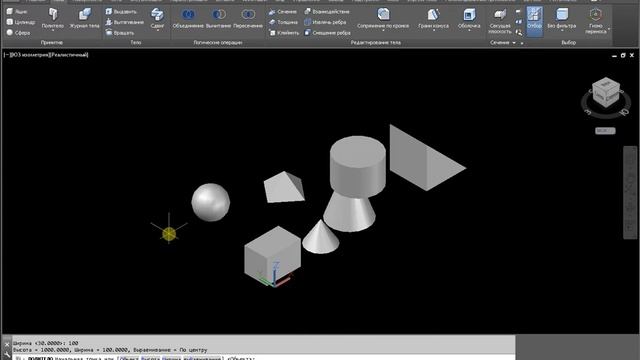Click the ViewCube in the viewport corner
The width and height of the screenshot is (640, 360).
(606, 92)
